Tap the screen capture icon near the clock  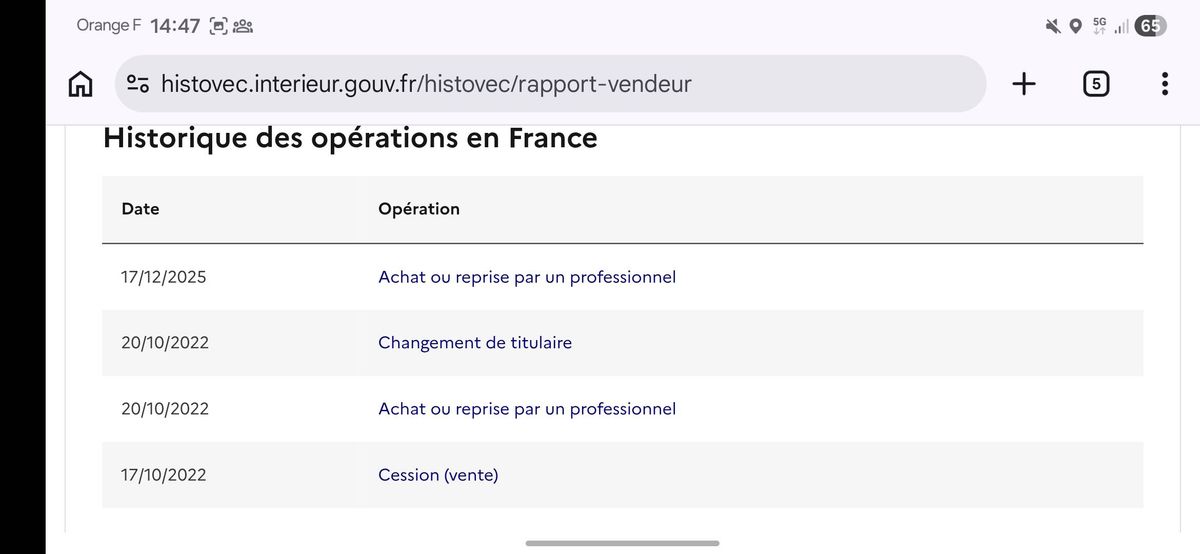218,26
